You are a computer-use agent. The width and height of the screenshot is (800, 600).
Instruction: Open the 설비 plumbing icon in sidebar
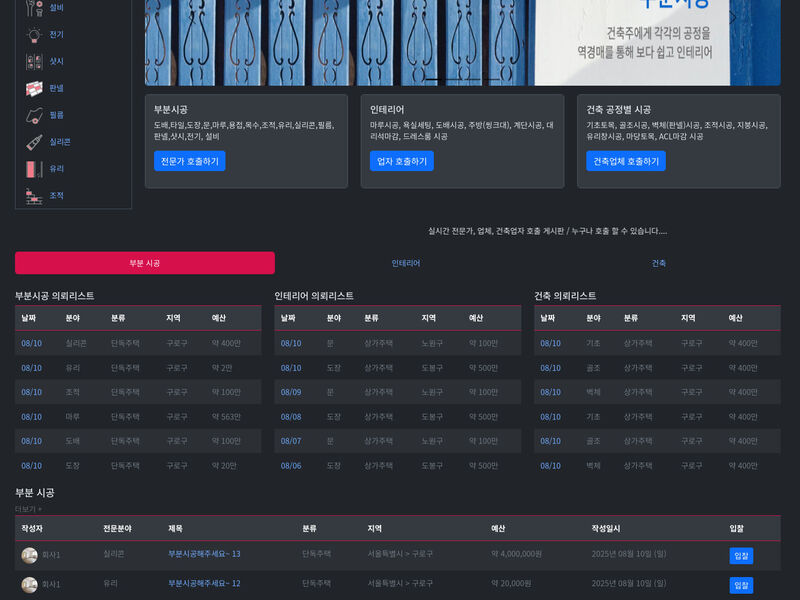click(34, 8)
